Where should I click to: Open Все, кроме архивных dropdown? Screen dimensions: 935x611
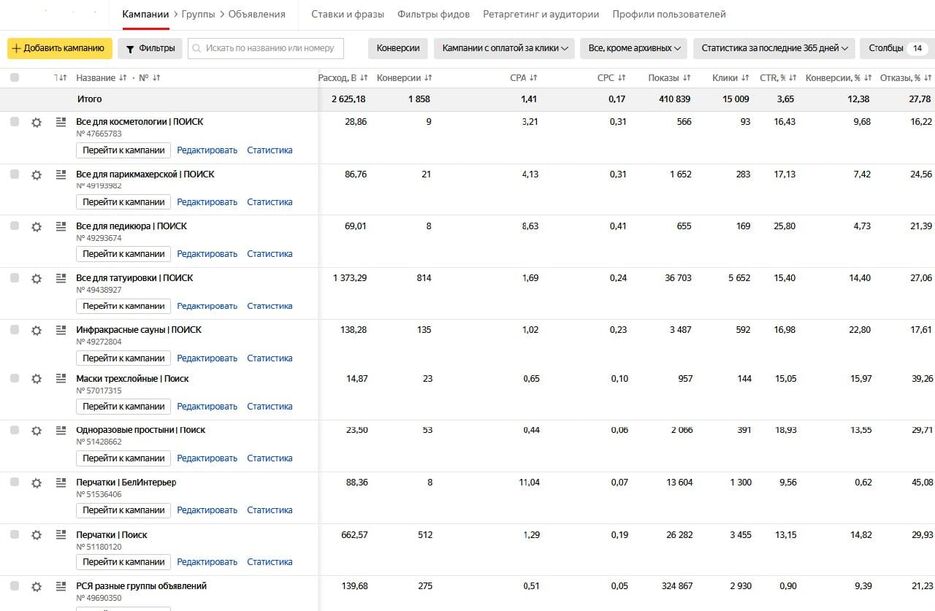tap(633, 48)
